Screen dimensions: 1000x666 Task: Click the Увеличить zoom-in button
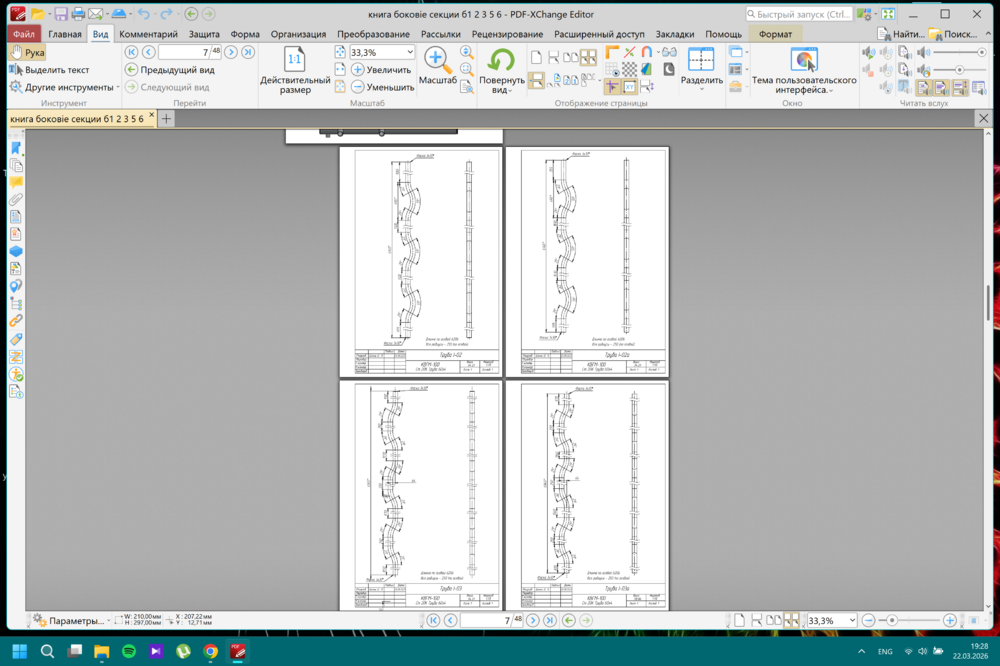(381, 70)
